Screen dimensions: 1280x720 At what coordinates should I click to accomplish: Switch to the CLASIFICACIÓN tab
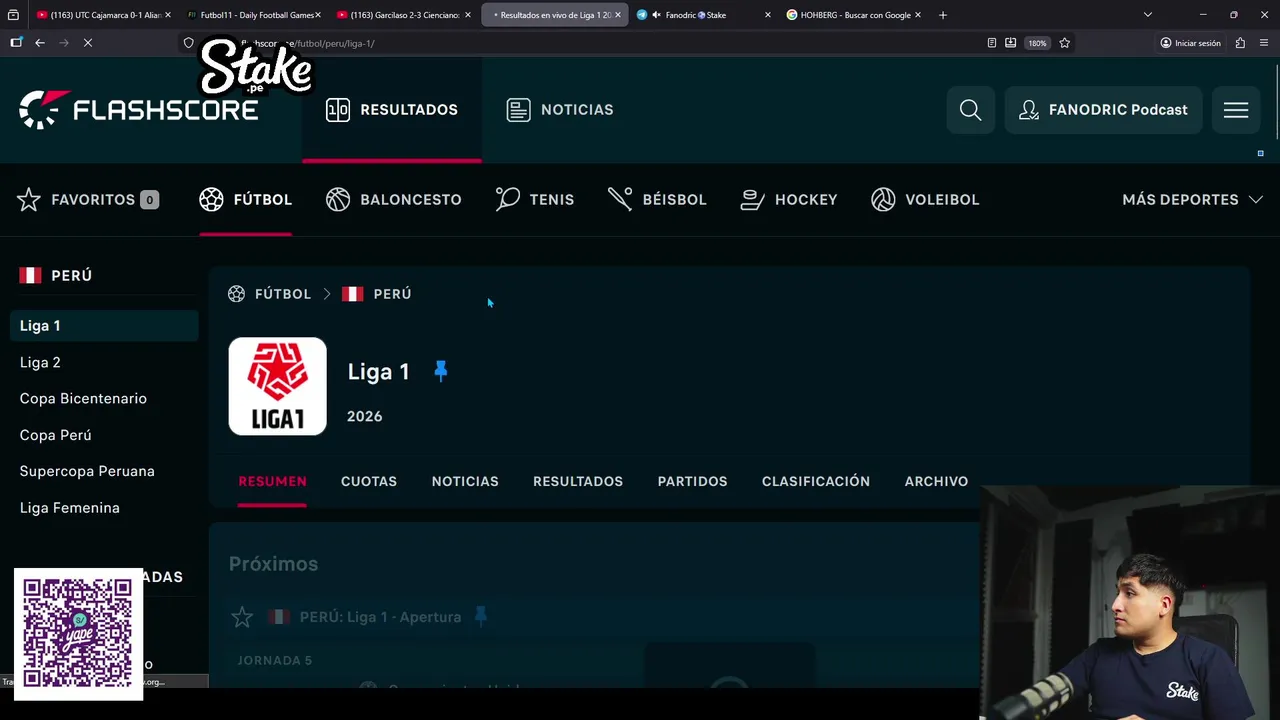(x=816, y=481)
